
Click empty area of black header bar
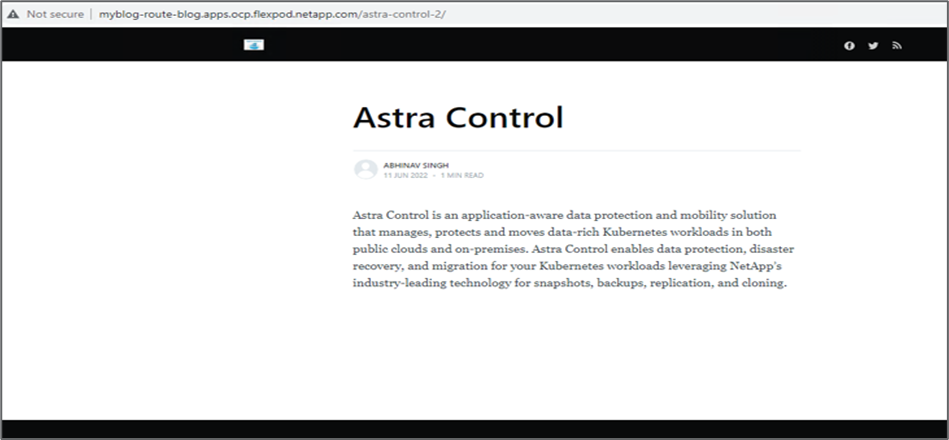545,45
